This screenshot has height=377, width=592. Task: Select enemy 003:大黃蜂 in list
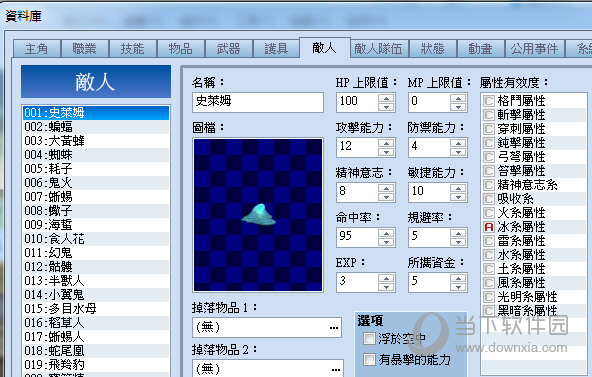click(96, 141)
